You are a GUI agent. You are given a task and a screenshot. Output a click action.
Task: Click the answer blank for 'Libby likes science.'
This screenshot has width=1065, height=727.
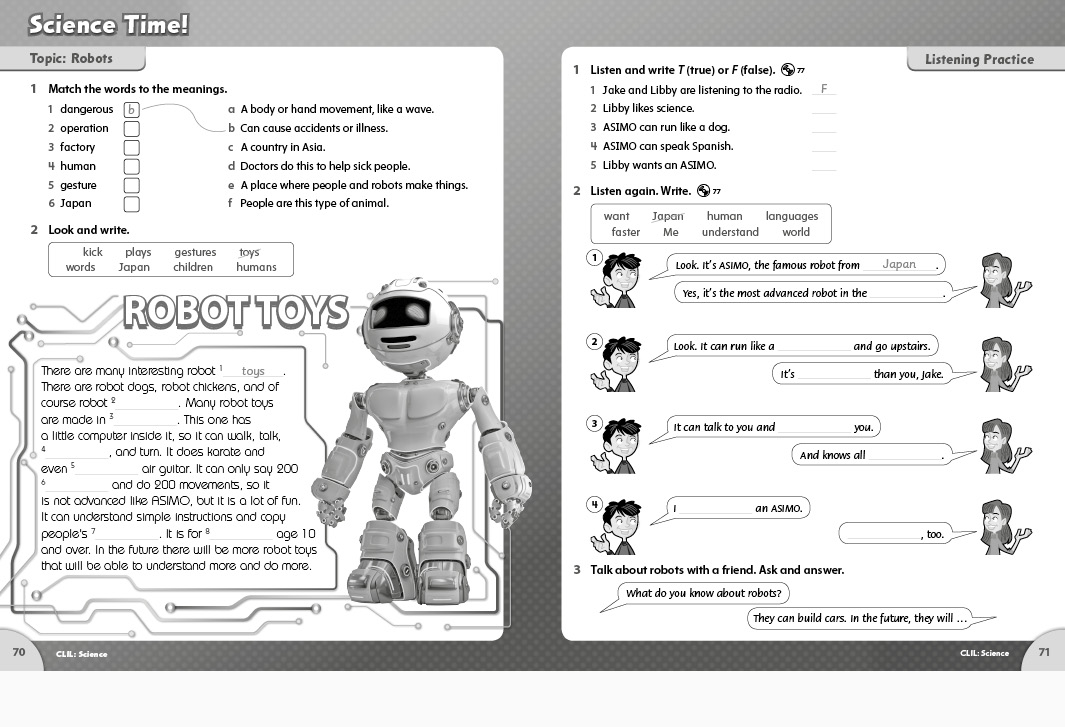824,109
